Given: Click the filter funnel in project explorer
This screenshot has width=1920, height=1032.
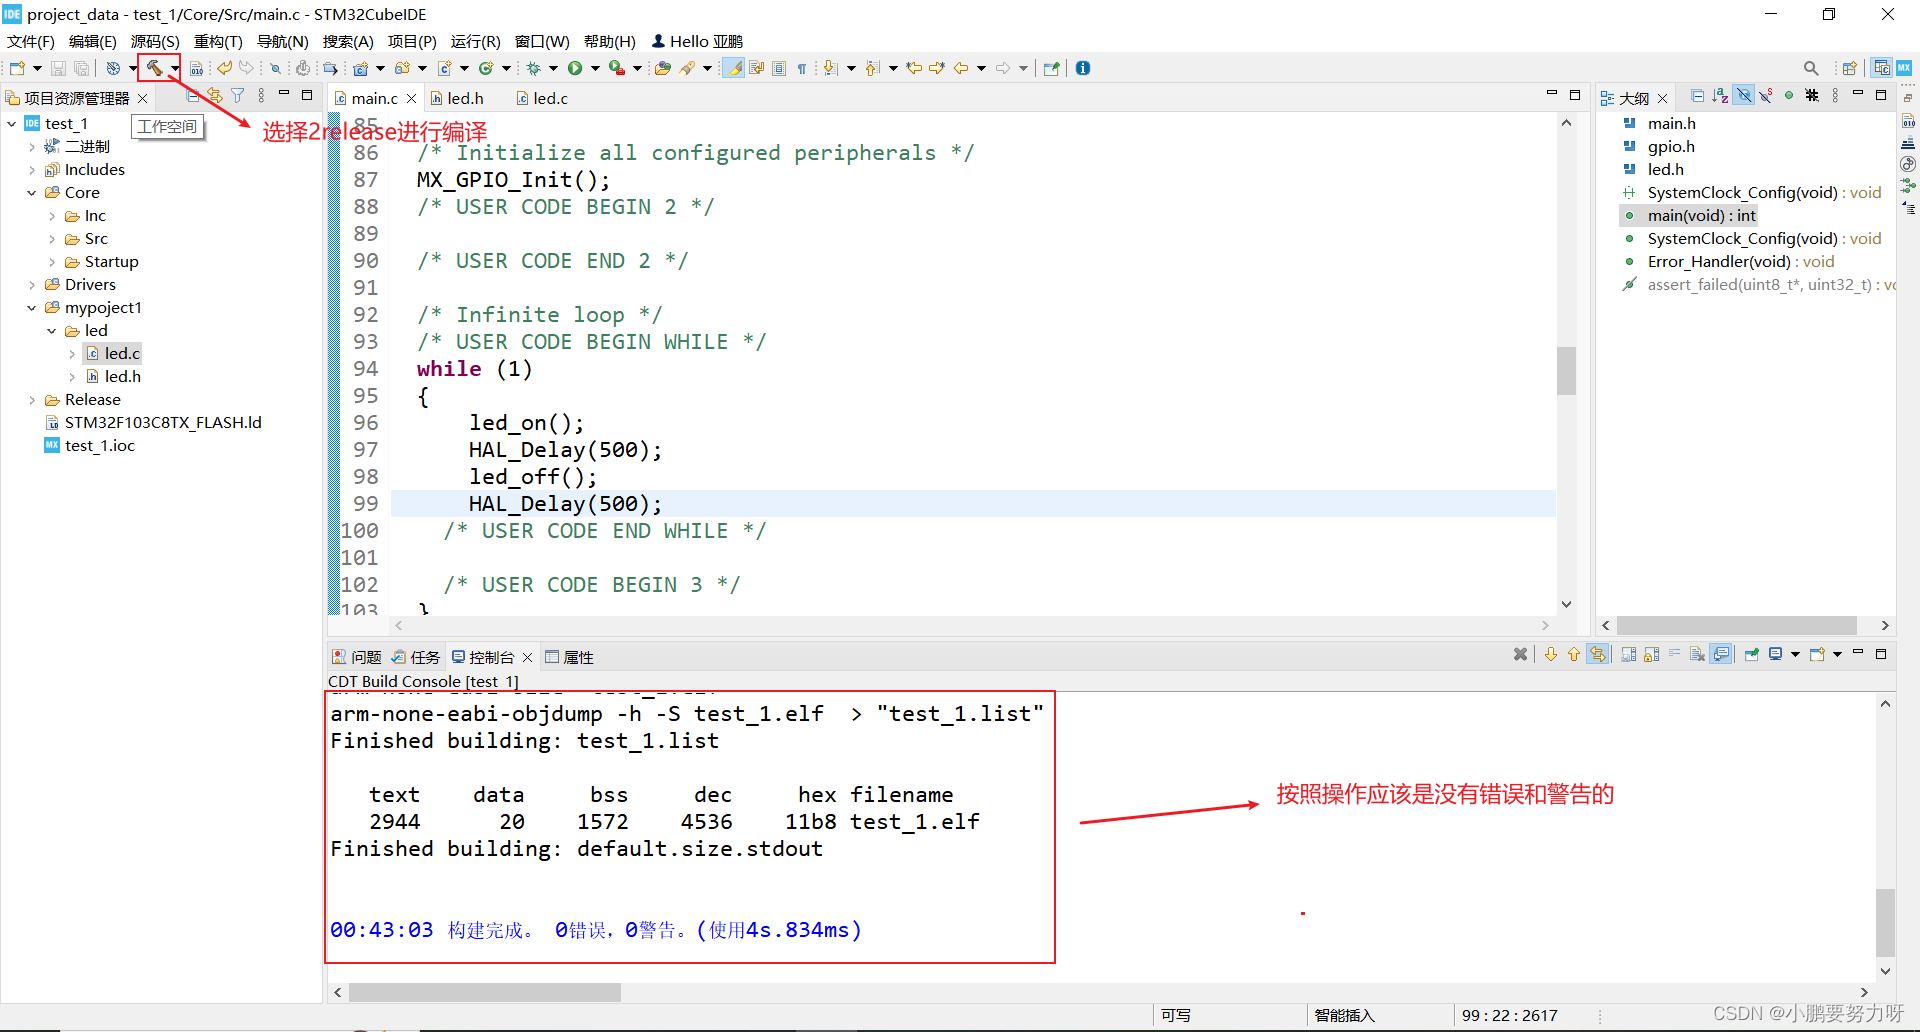Looking at the screenshot, I should coord(238,96).
